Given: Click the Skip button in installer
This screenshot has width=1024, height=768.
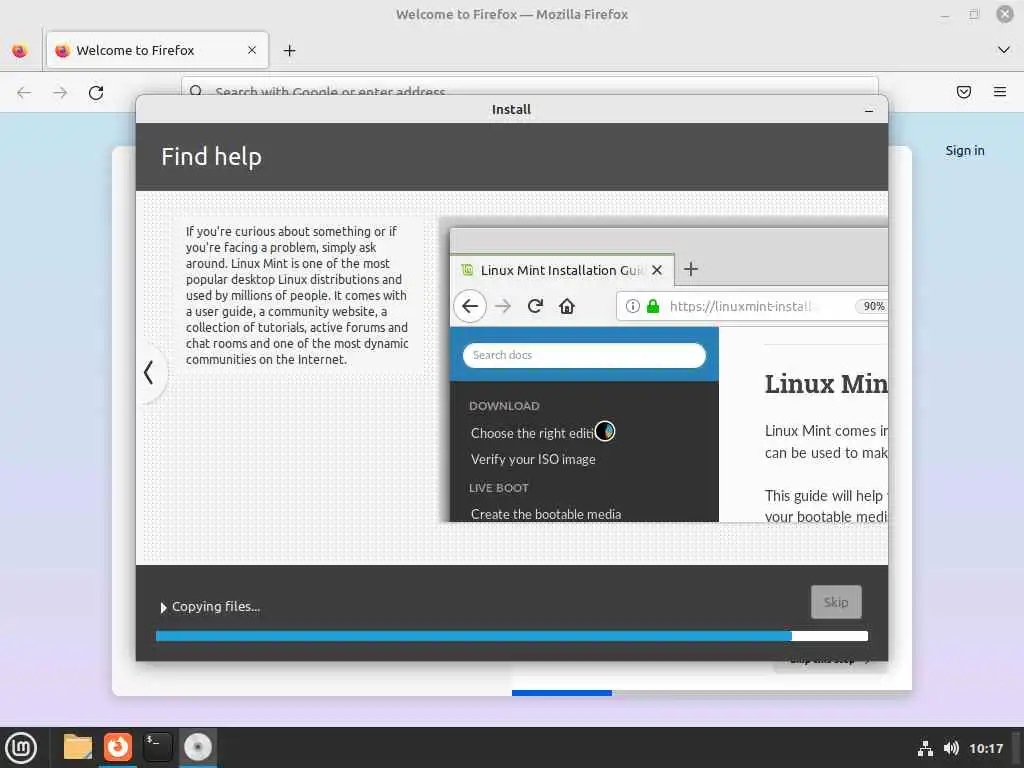Looking at the screenshot, I should click(x=836, y=602).
